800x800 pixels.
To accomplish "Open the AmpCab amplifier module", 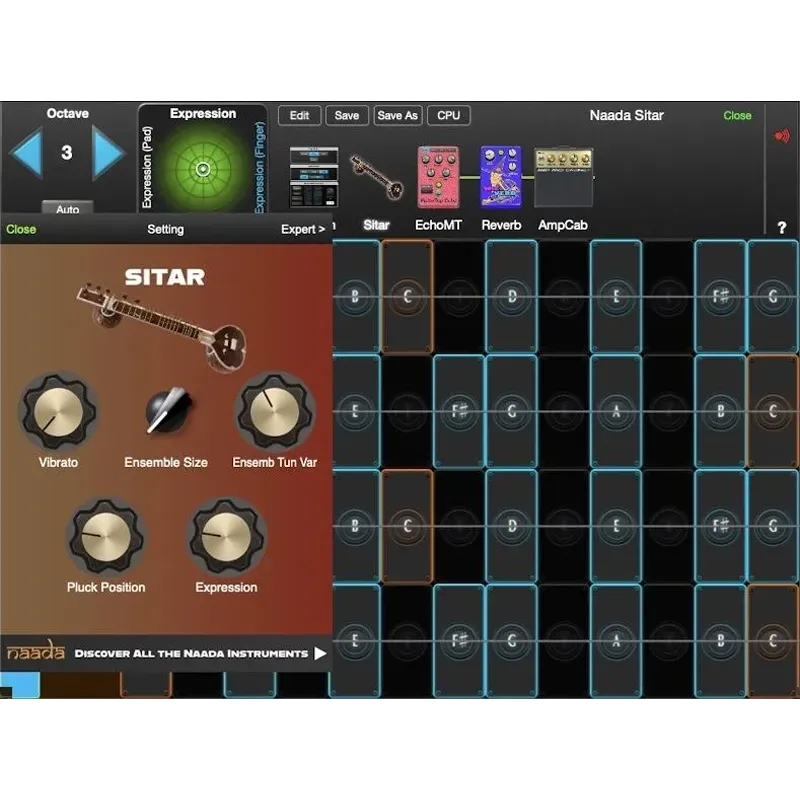I will (563, 177).
